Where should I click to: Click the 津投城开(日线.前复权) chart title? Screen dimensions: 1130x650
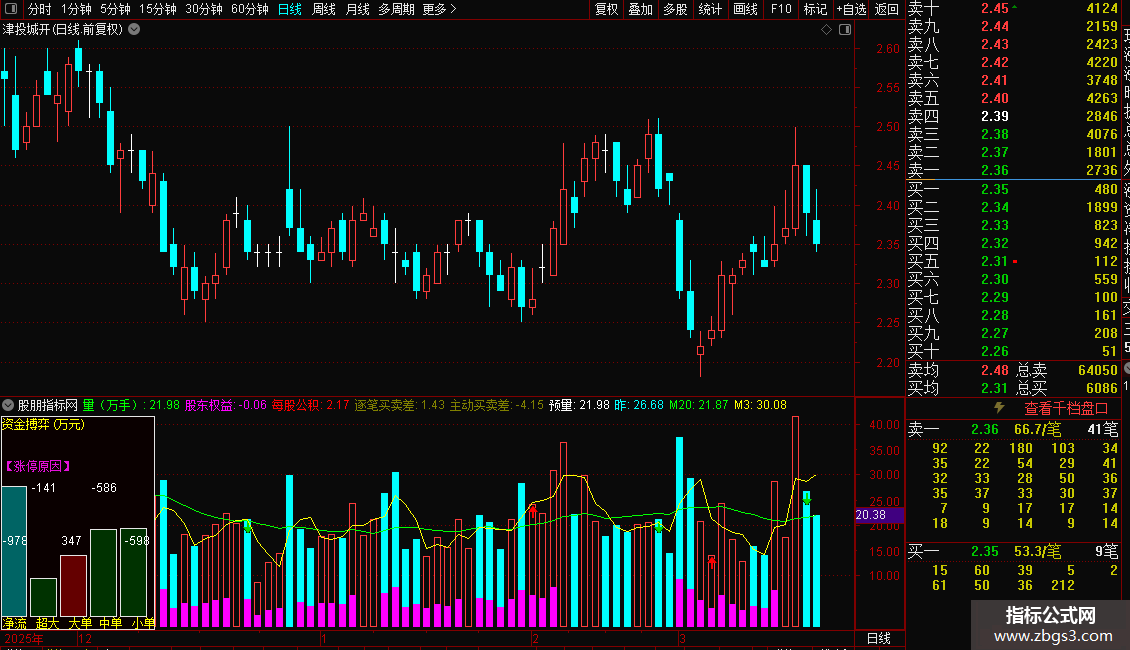tap(63, 30)
